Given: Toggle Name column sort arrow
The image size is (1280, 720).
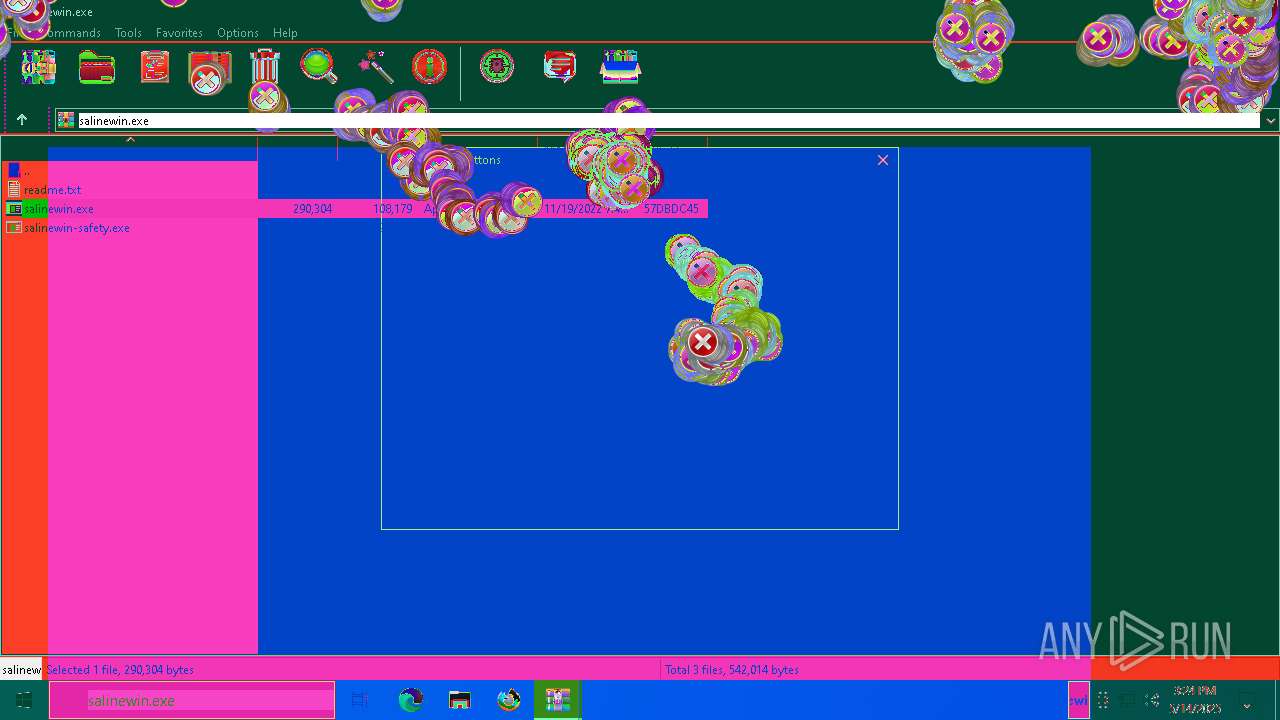Looking at the screenshot, I should [x=130, y=140].
